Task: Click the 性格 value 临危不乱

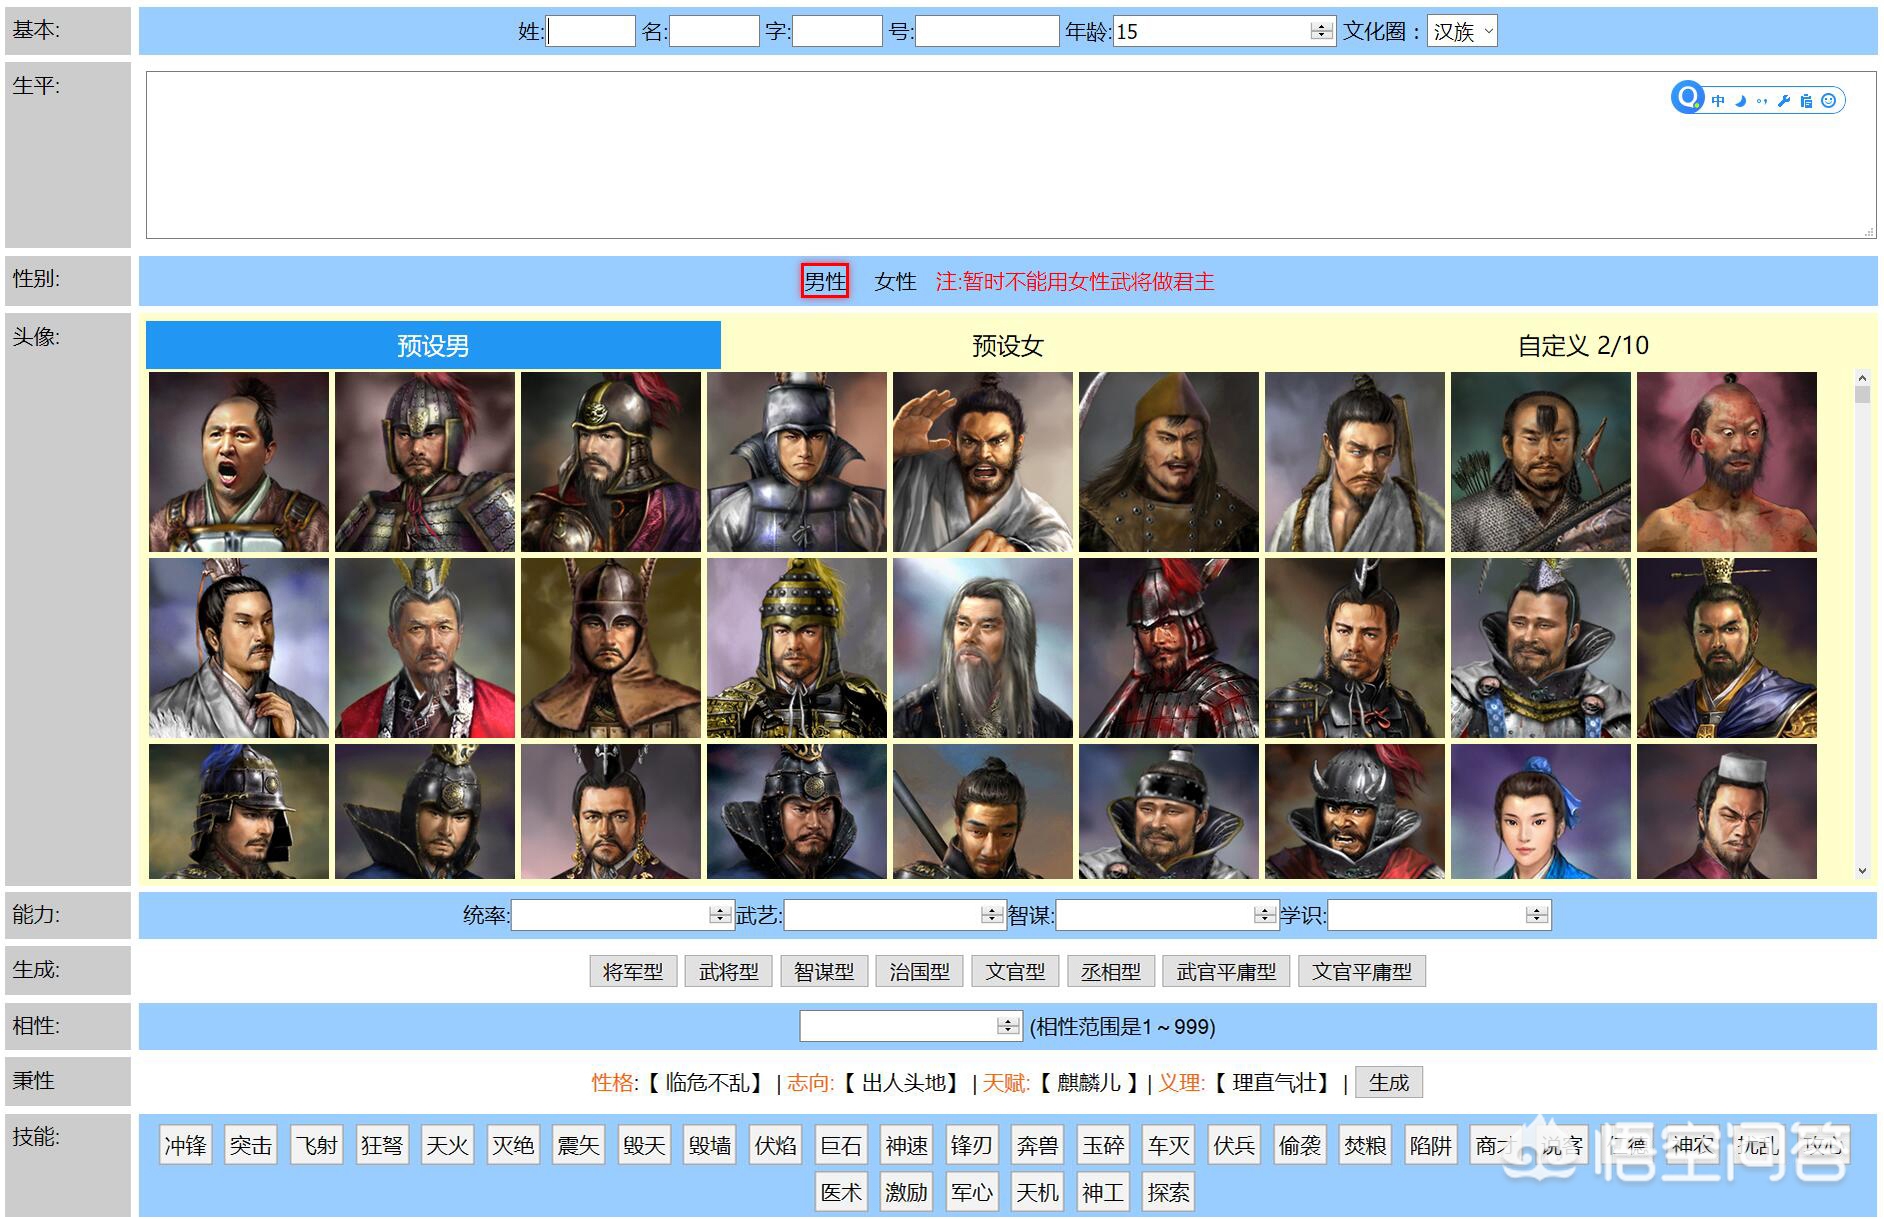Action: (x=706, y=1083)
